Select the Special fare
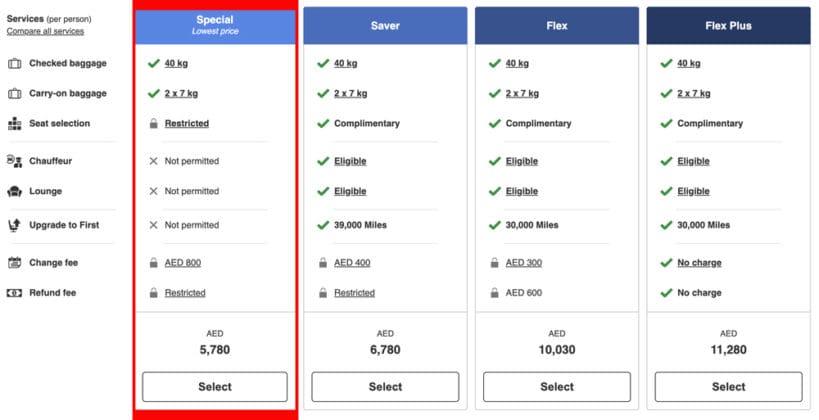This screenshot has height=420, width=819. coord(215,387)
